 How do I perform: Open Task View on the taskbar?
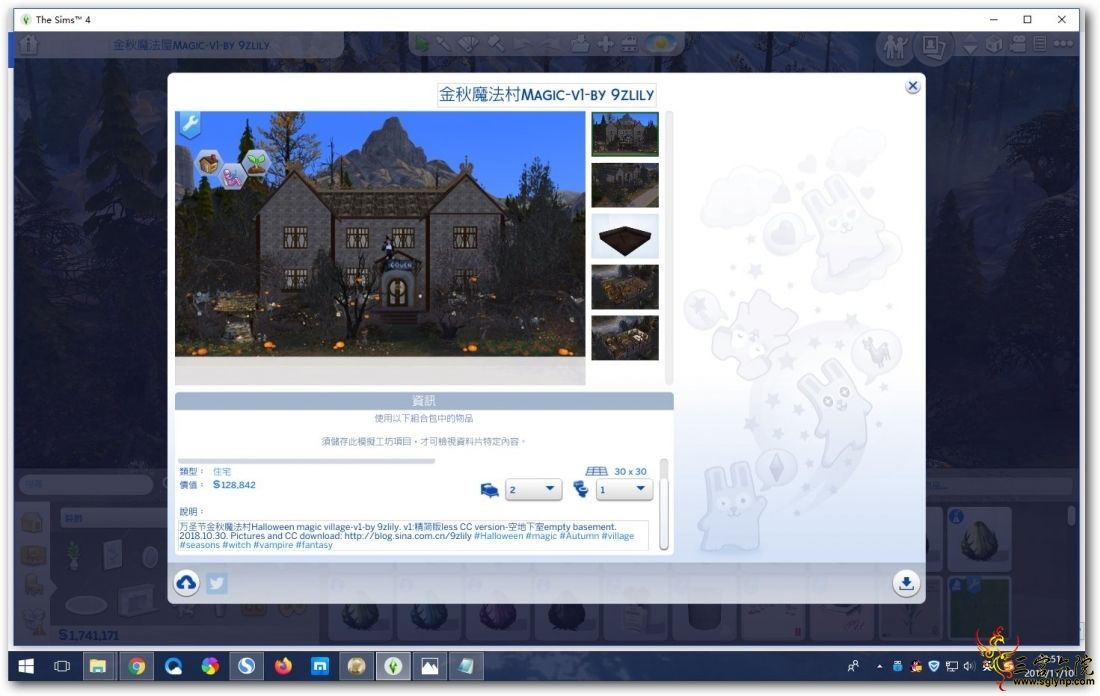click(62, 666)
